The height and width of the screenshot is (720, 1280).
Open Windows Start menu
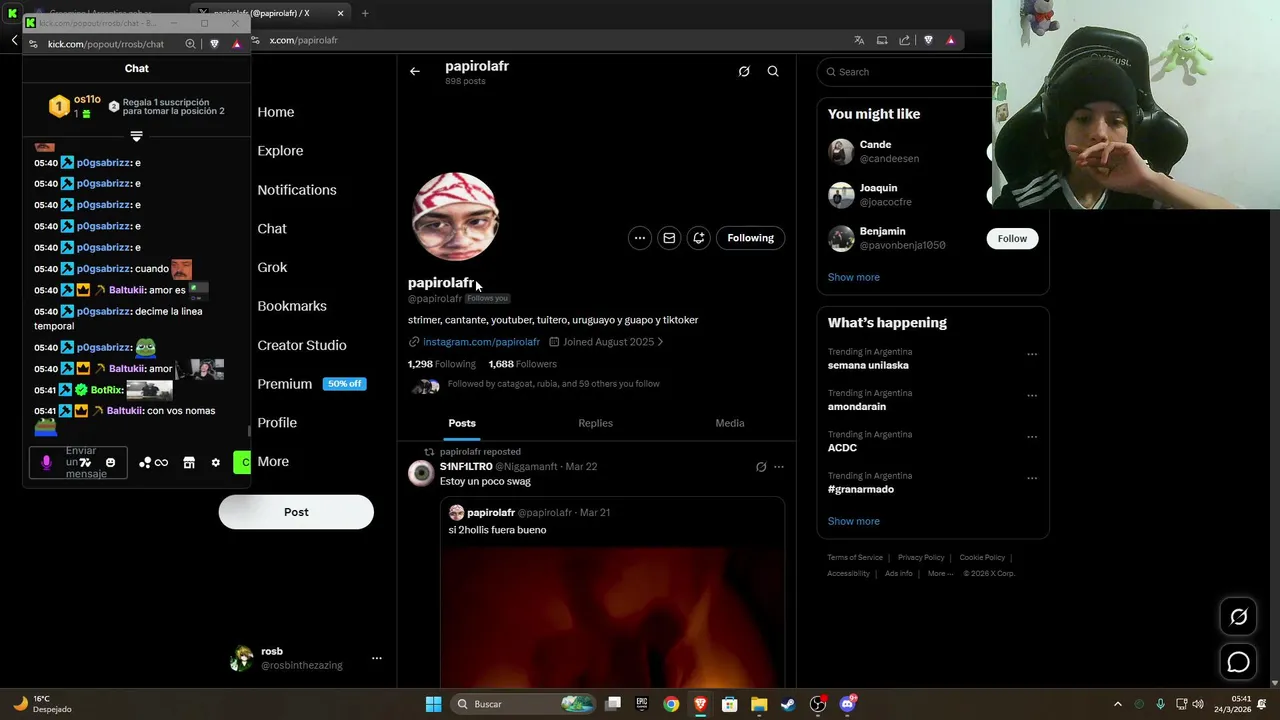tap(433, 704)
